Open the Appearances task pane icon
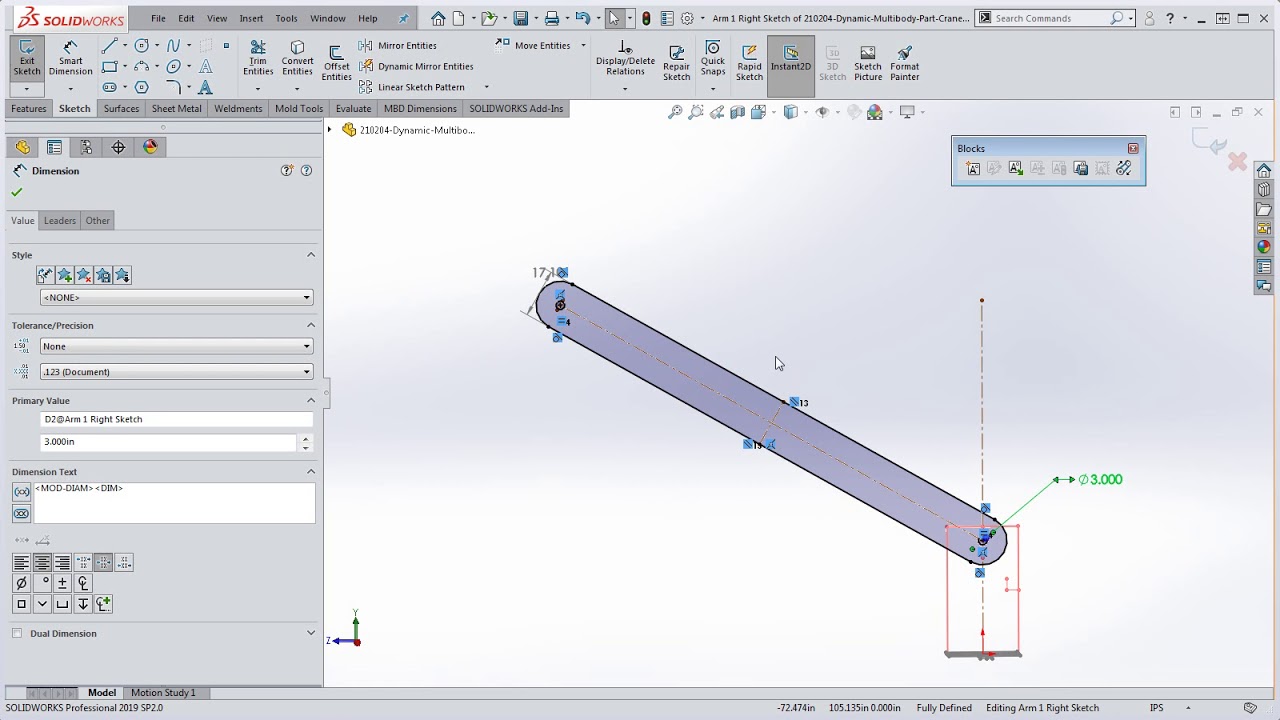 pos(1264,247)
